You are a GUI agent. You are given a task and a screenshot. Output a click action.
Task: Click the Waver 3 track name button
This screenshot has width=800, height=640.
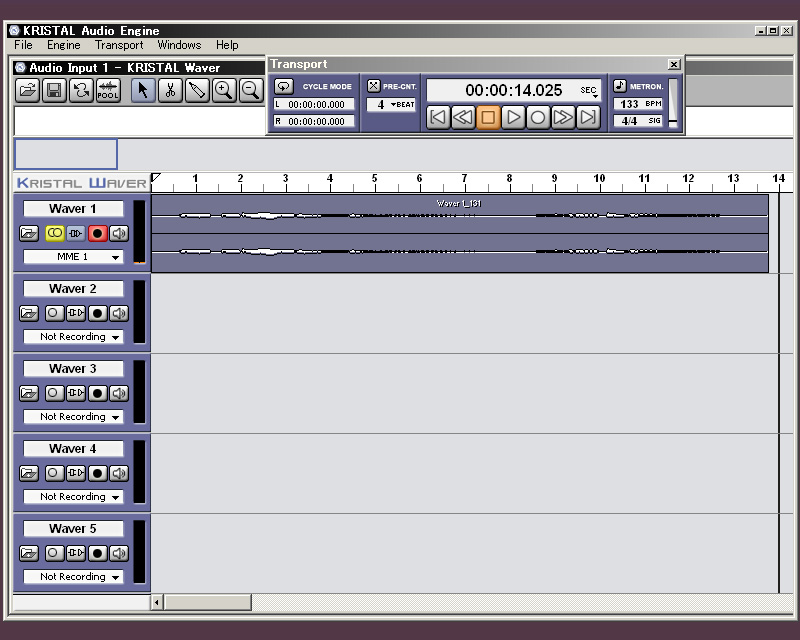tap(73, 369)
